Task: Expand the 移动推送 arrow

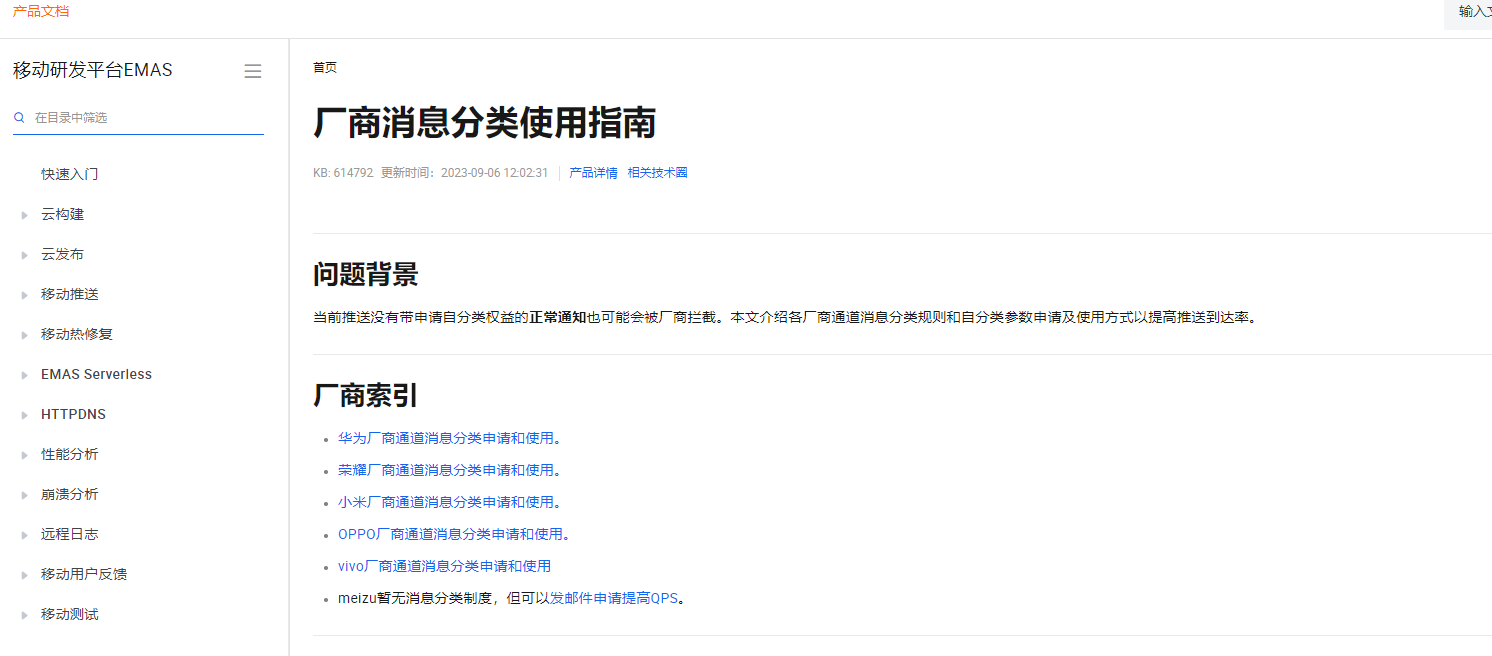Action: click(x=24, y=295)
